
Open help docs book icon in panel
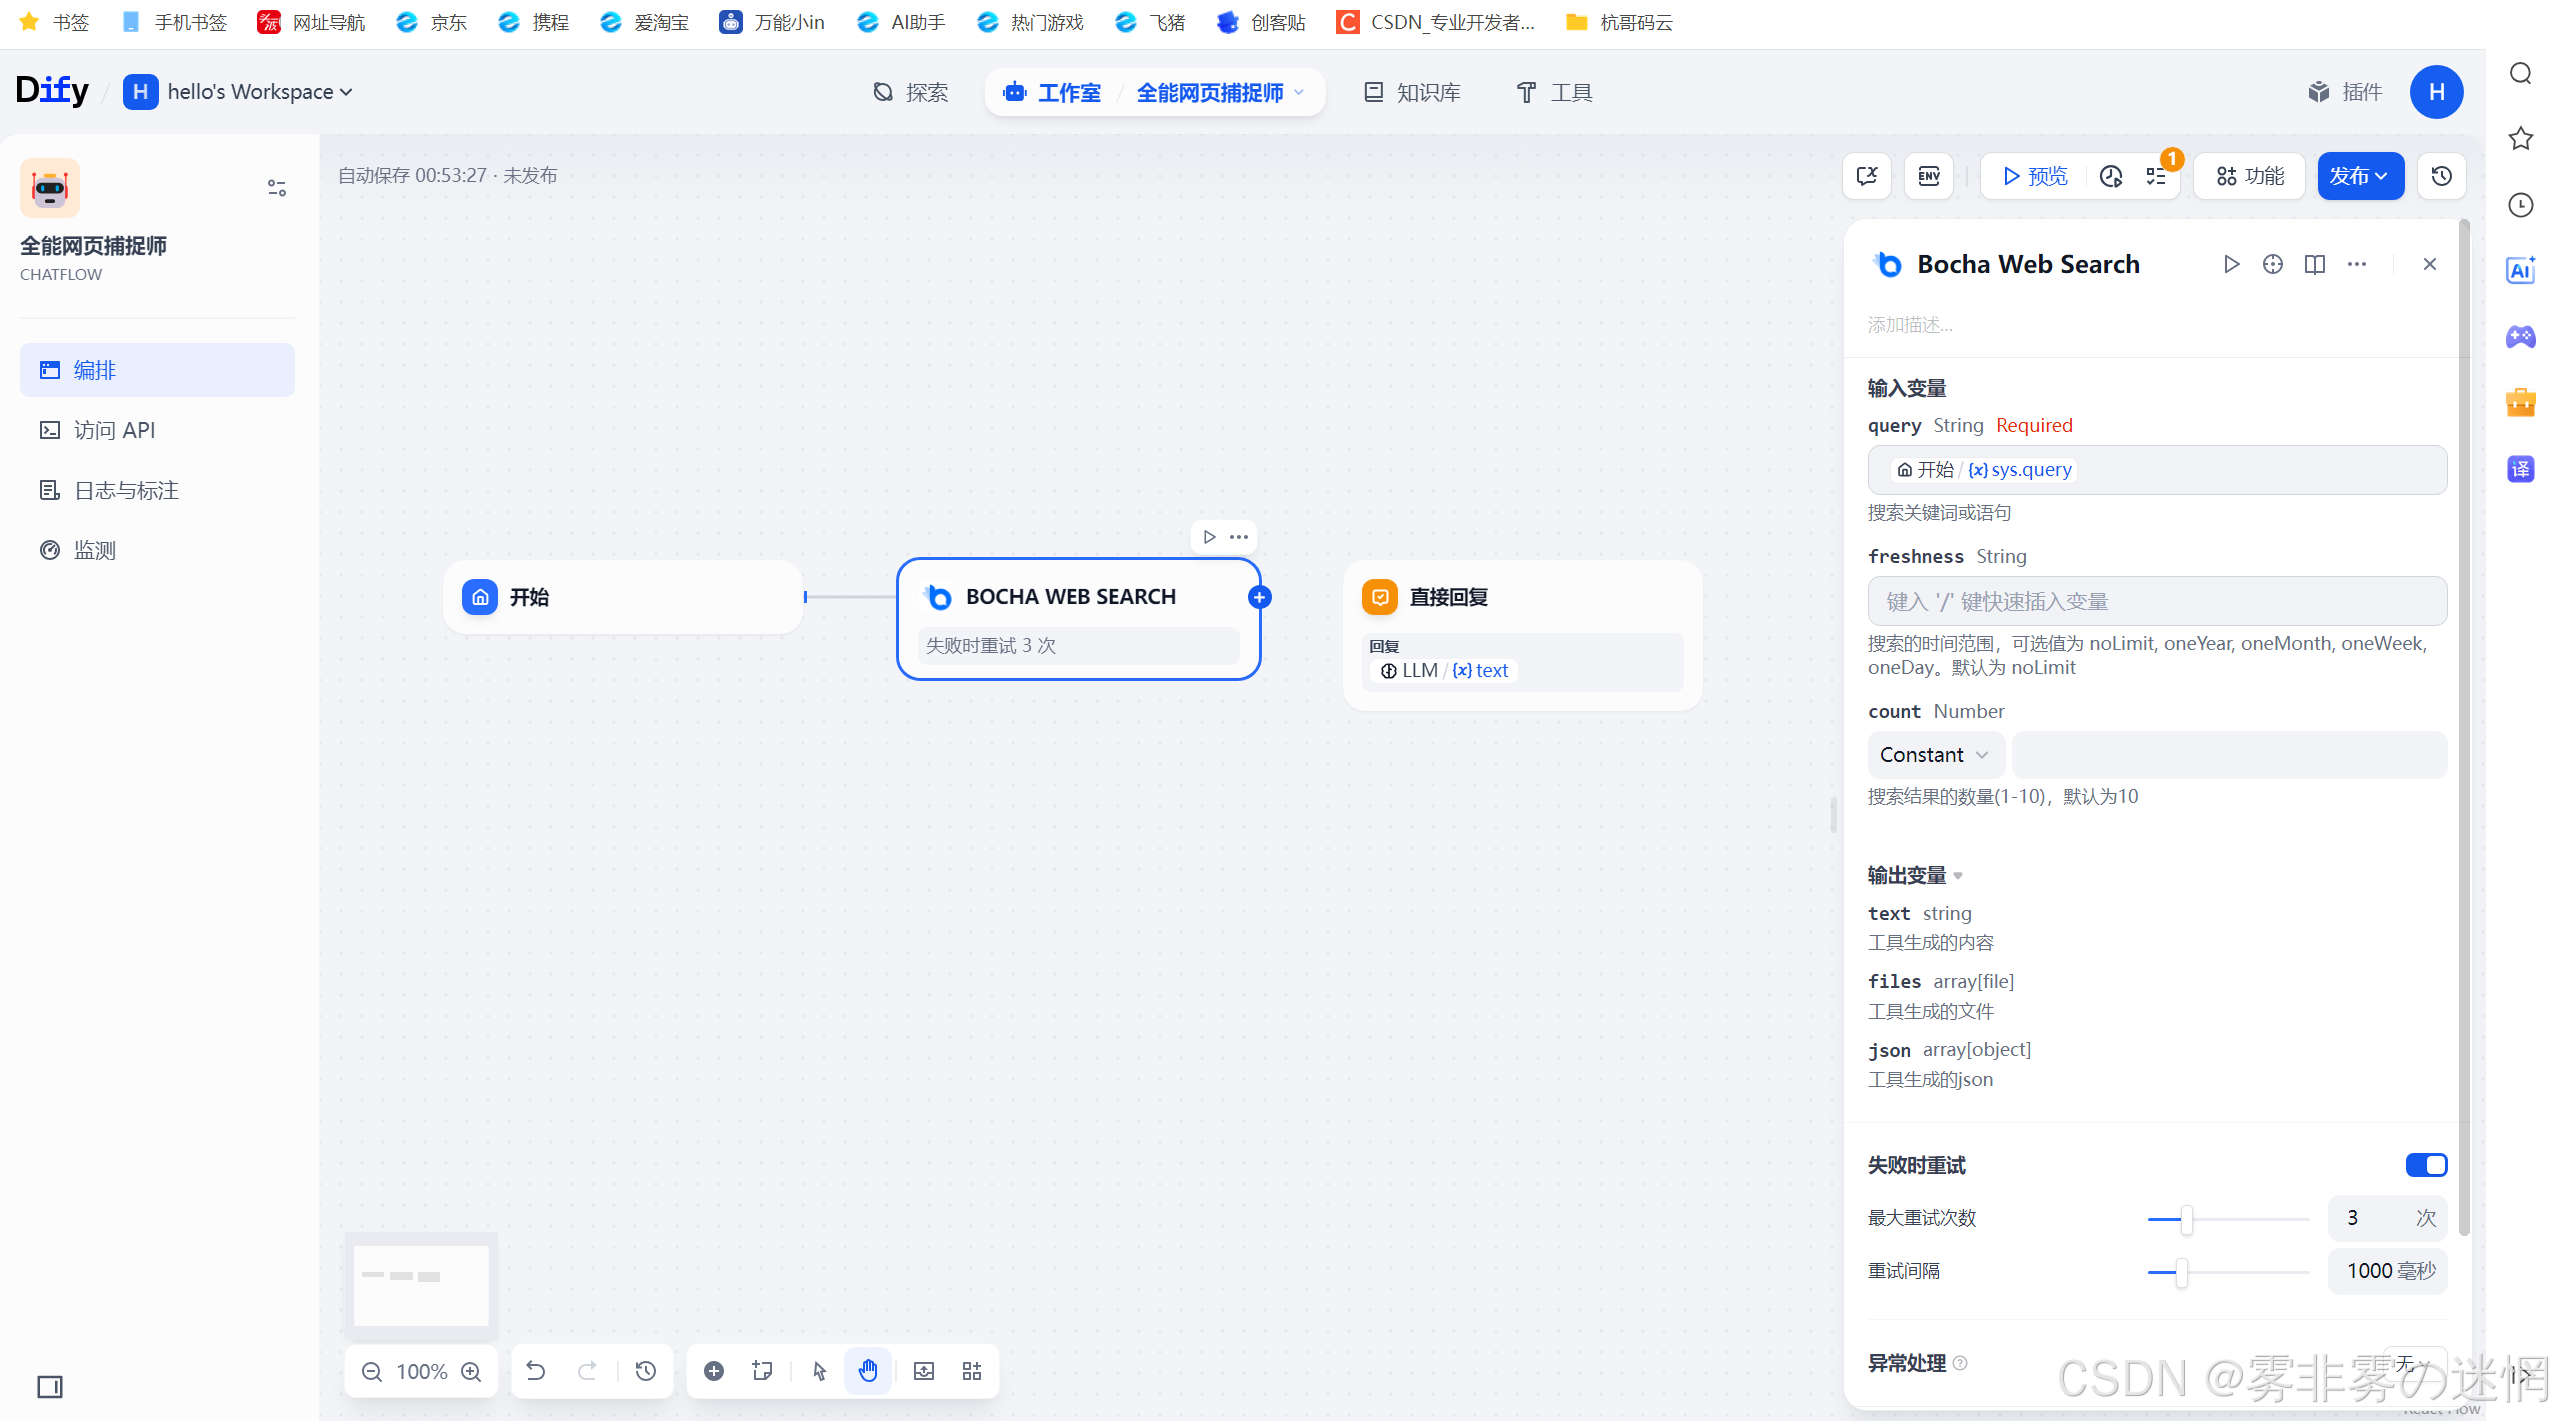click(x=2315, y=264)
